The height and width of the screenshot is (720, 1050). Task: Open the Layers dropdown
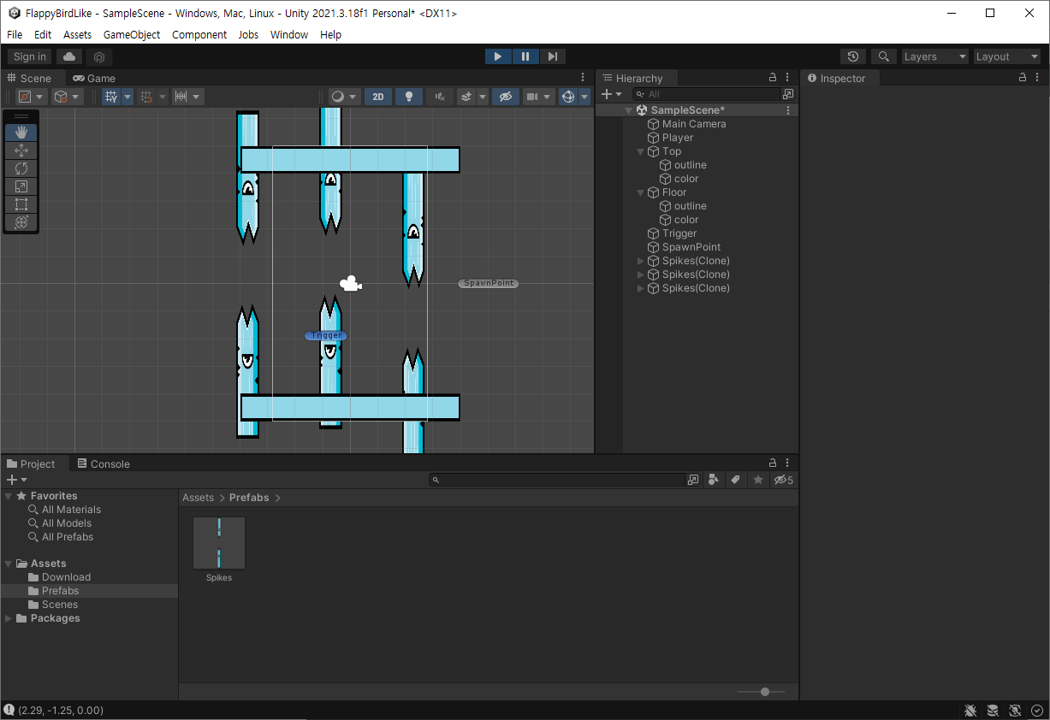point(935,56)
